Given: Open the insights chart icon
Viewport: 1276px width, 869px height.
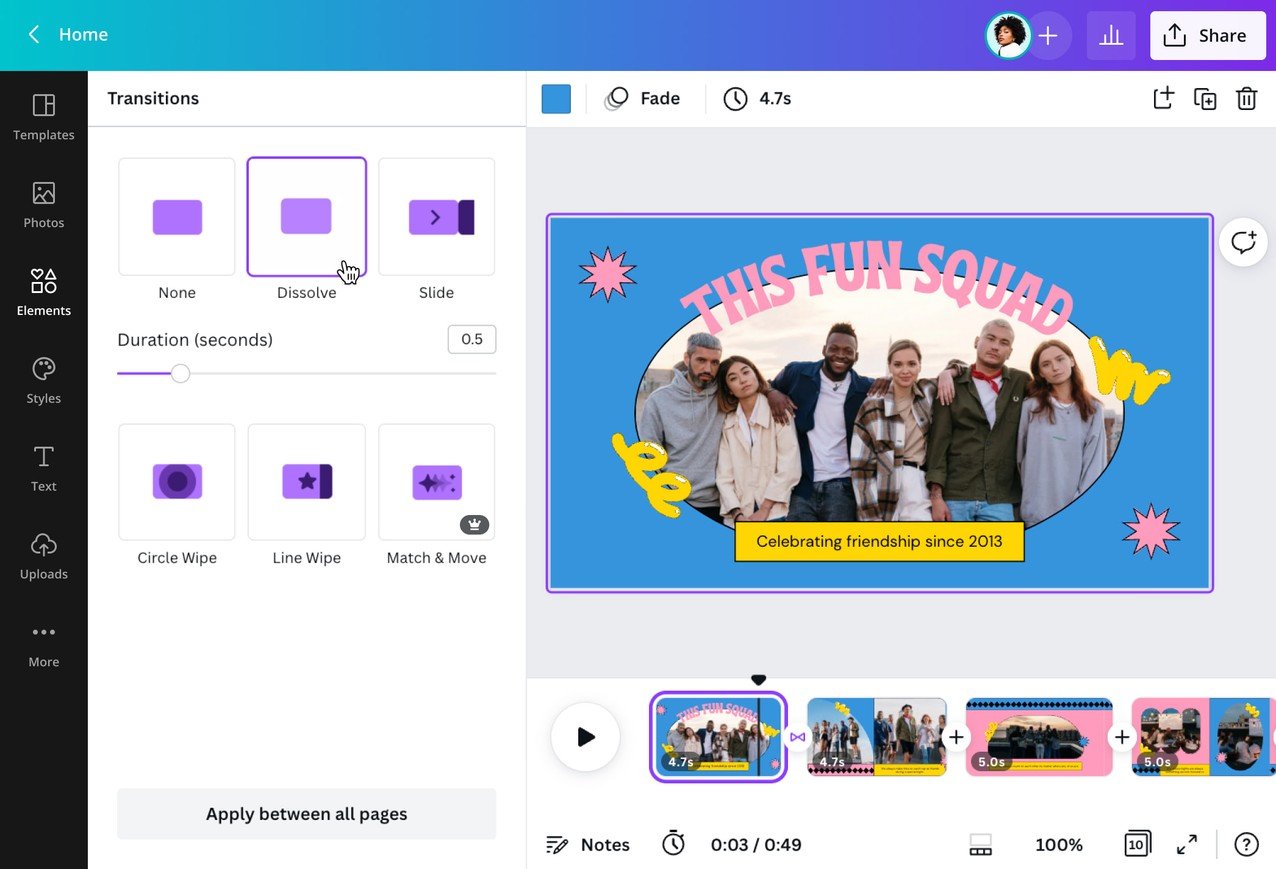Looking at the screenshot, I should point(1110,36).
